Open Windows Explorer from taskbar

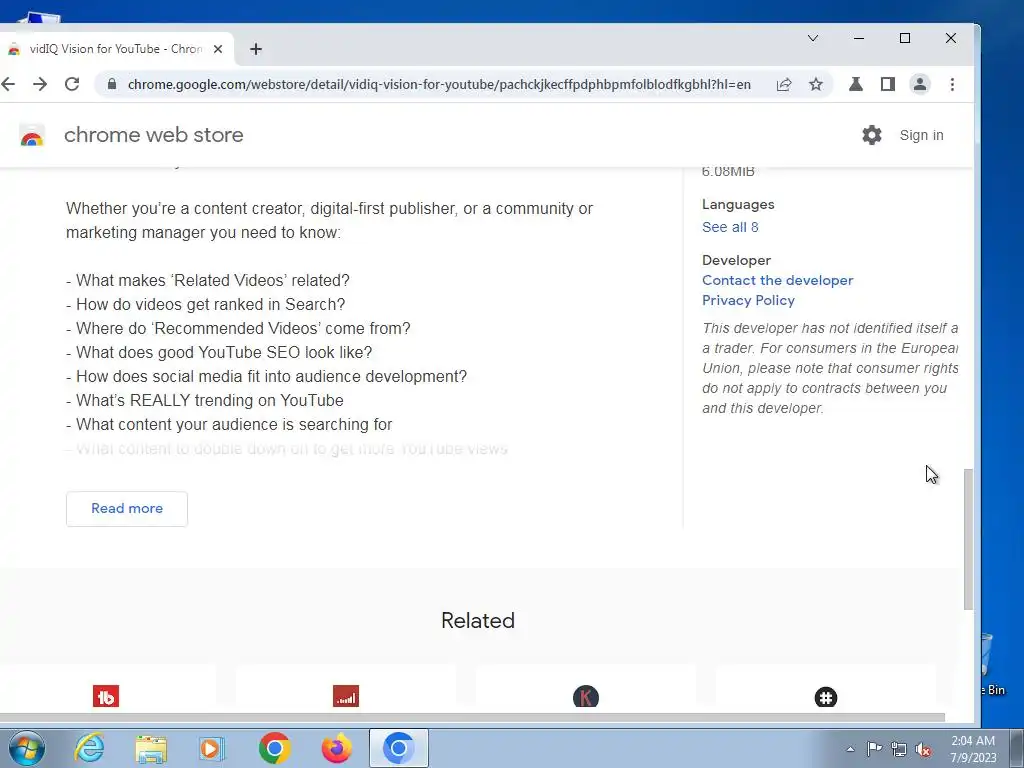pos(152,748)
